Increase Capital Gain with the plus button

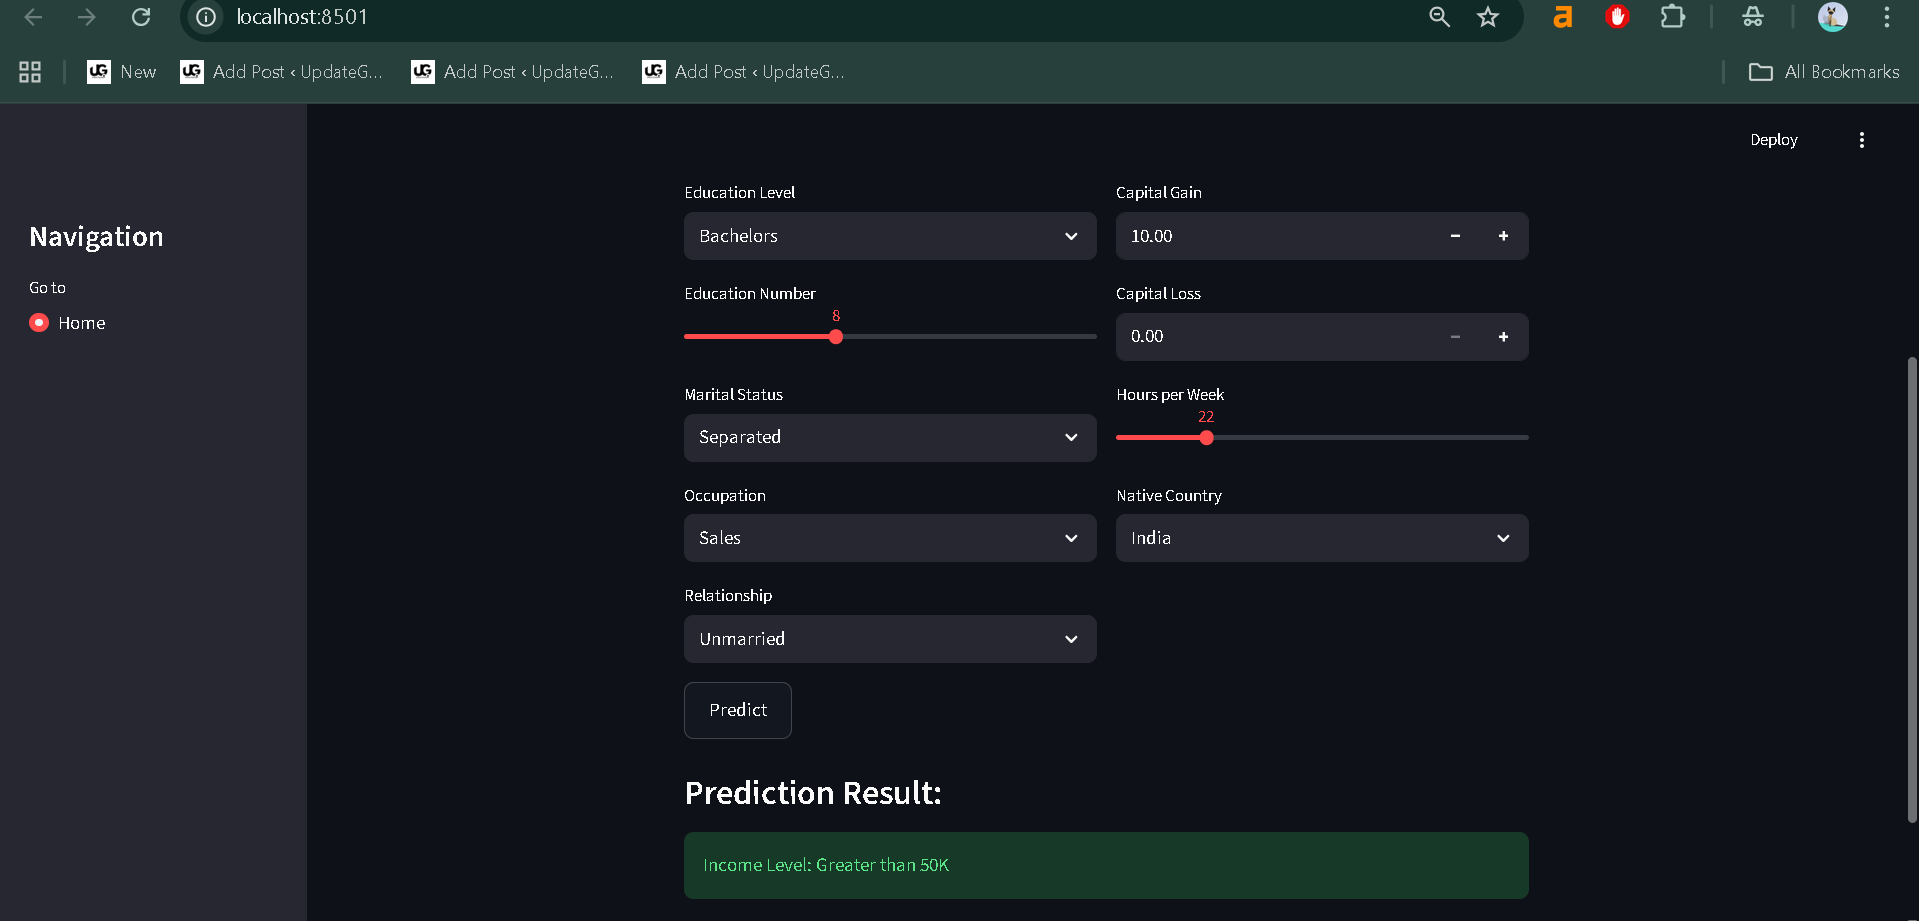[1503, 236]
